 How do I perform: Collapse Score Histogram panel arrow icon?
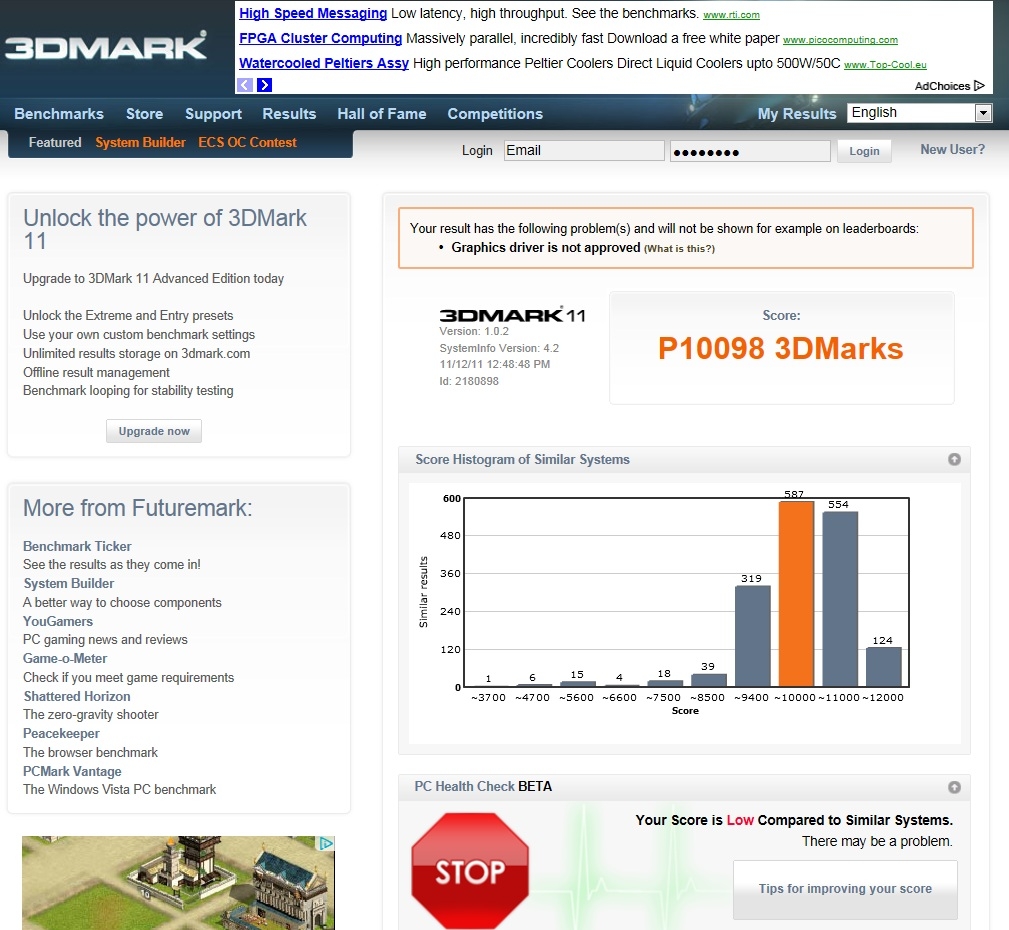tap(954, 459)
